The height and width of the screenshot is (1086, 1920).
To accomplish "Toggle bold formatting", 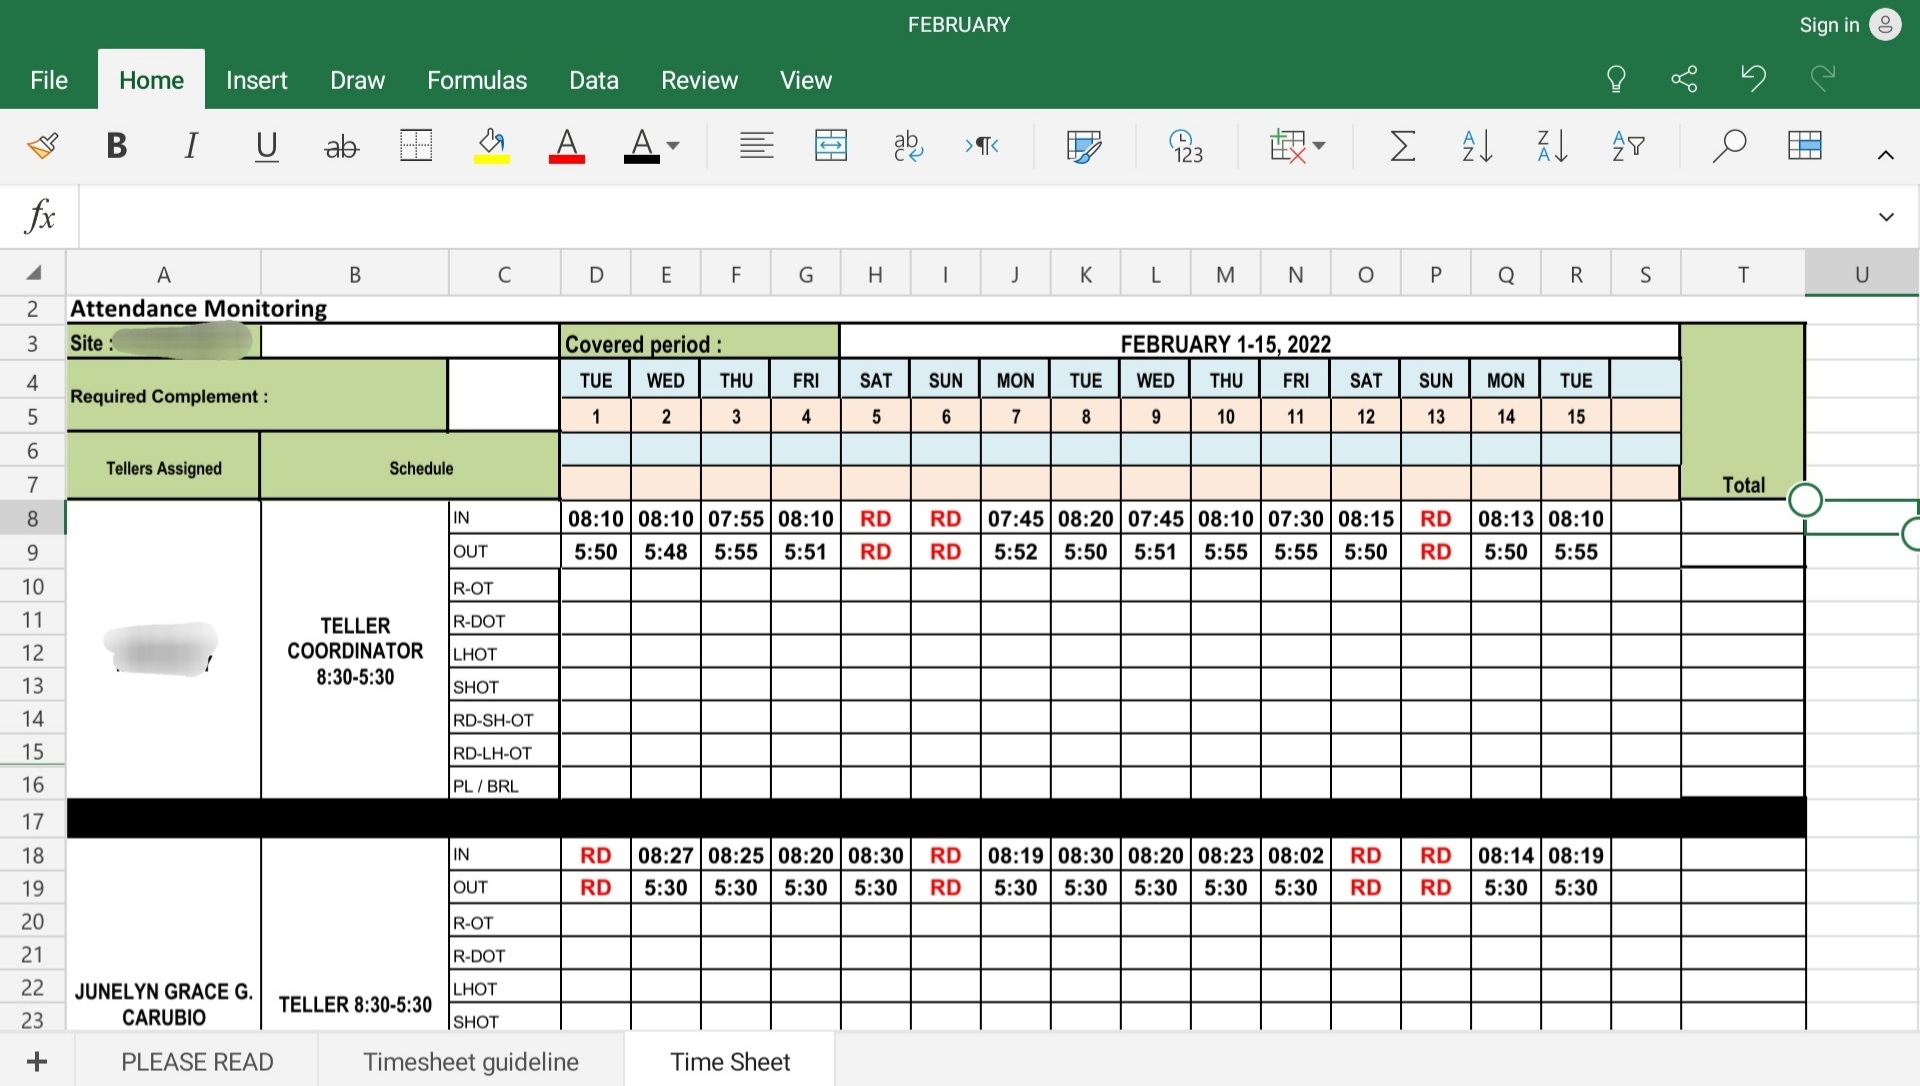I will 116,146.
